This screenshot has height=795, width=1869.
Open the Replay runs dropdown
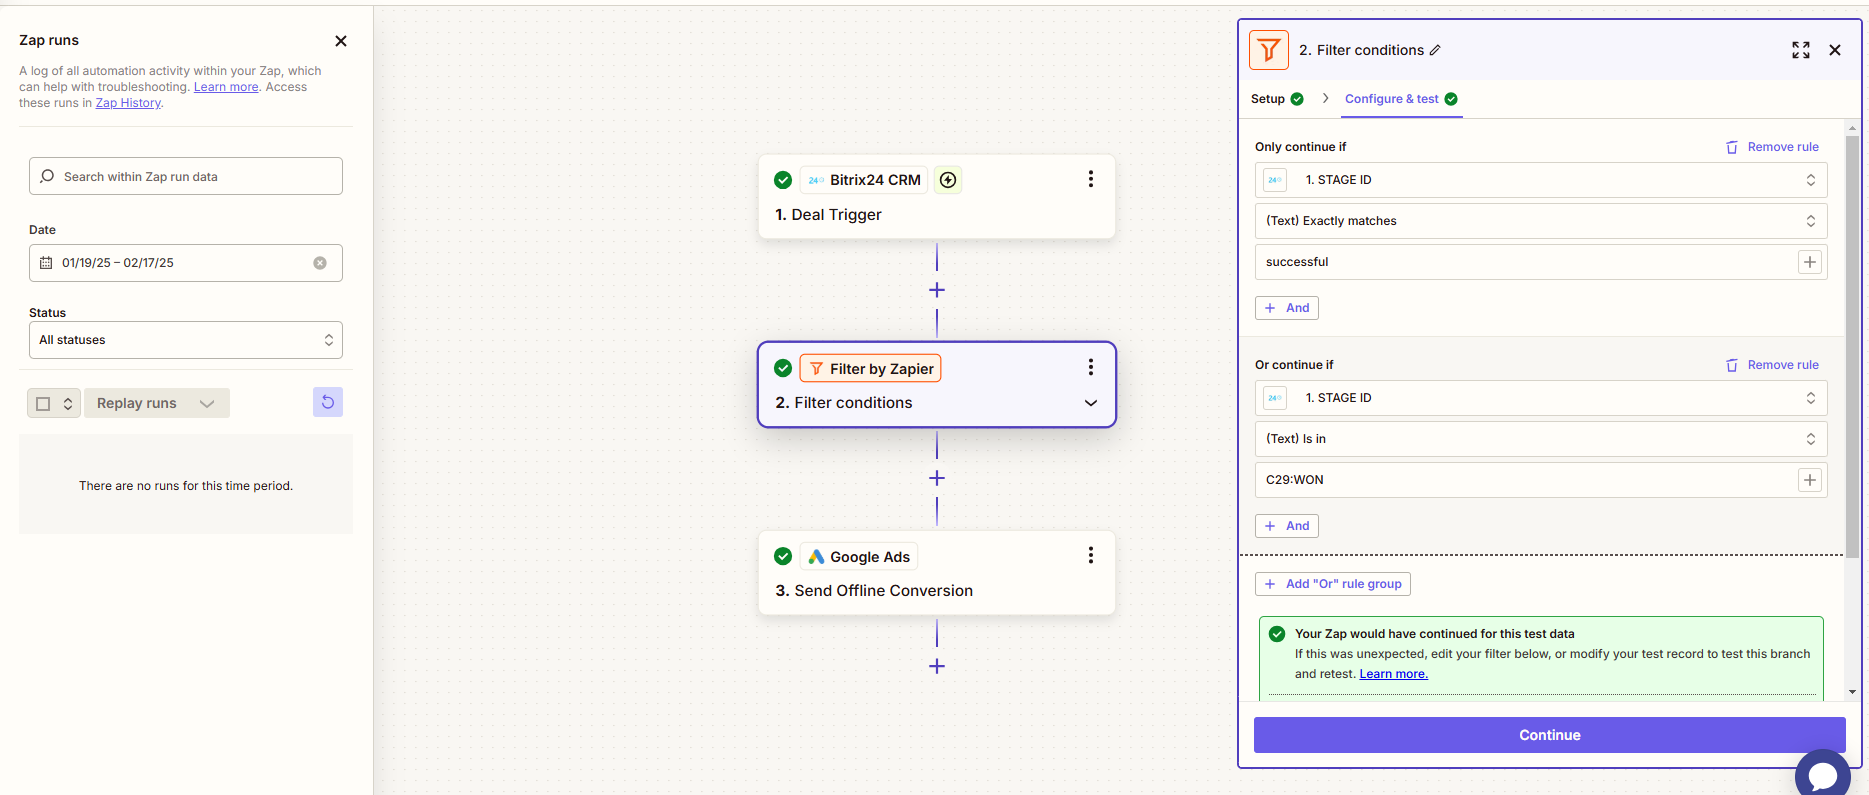(x=157, y=403)
